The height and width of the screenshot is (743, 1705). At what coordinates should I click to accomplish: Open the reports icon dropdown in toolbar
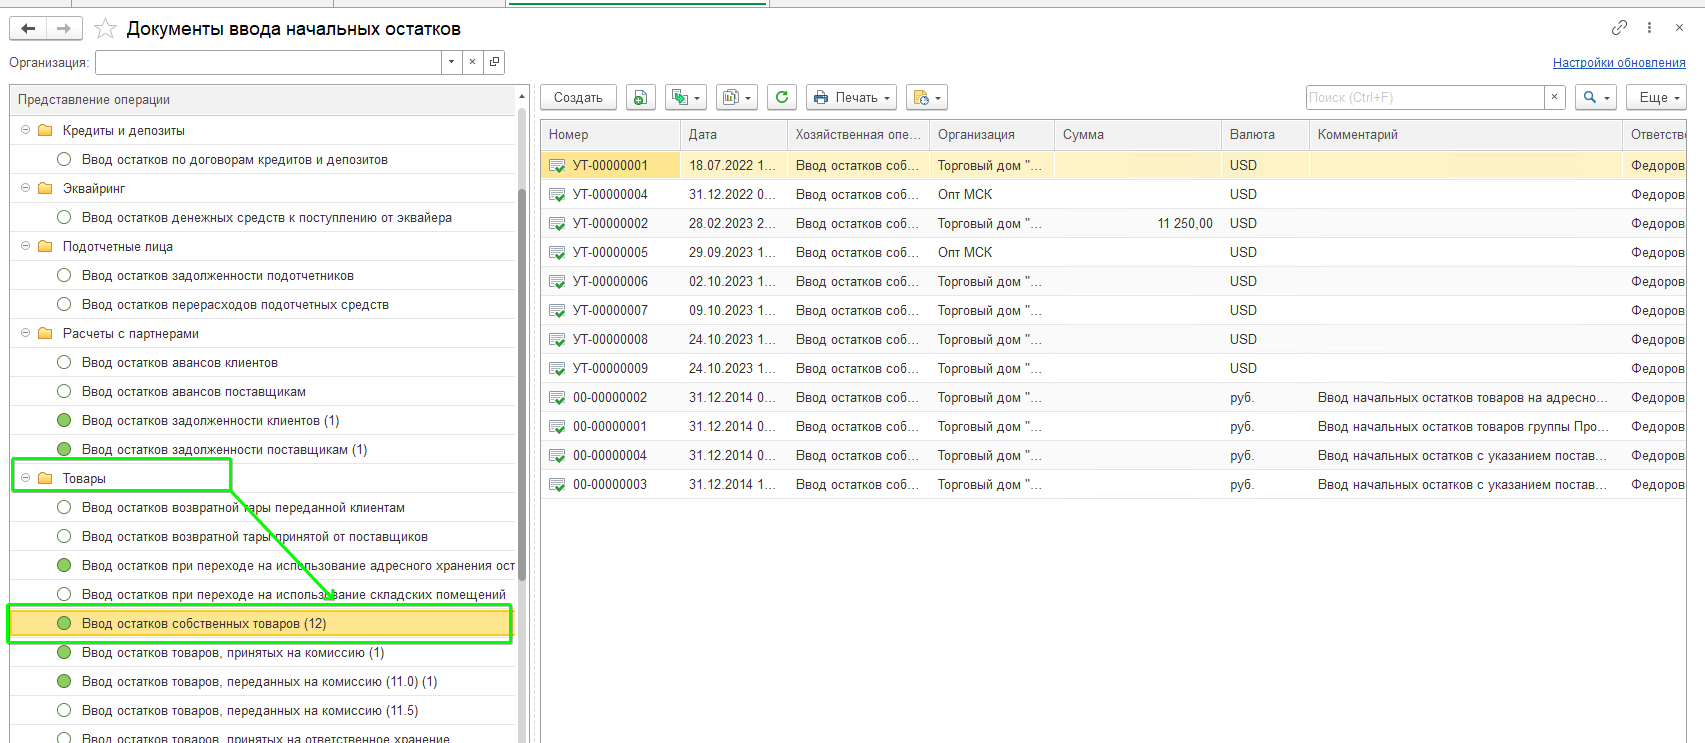point(737,97)
